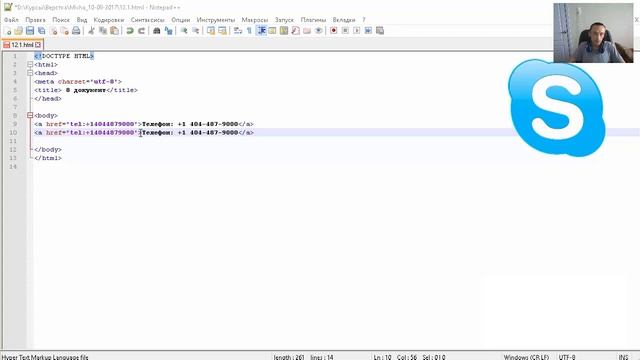Collapse the head tag fold marker
Screen dimensions: 640x360
pyautogui.click(x=30, y=73)
